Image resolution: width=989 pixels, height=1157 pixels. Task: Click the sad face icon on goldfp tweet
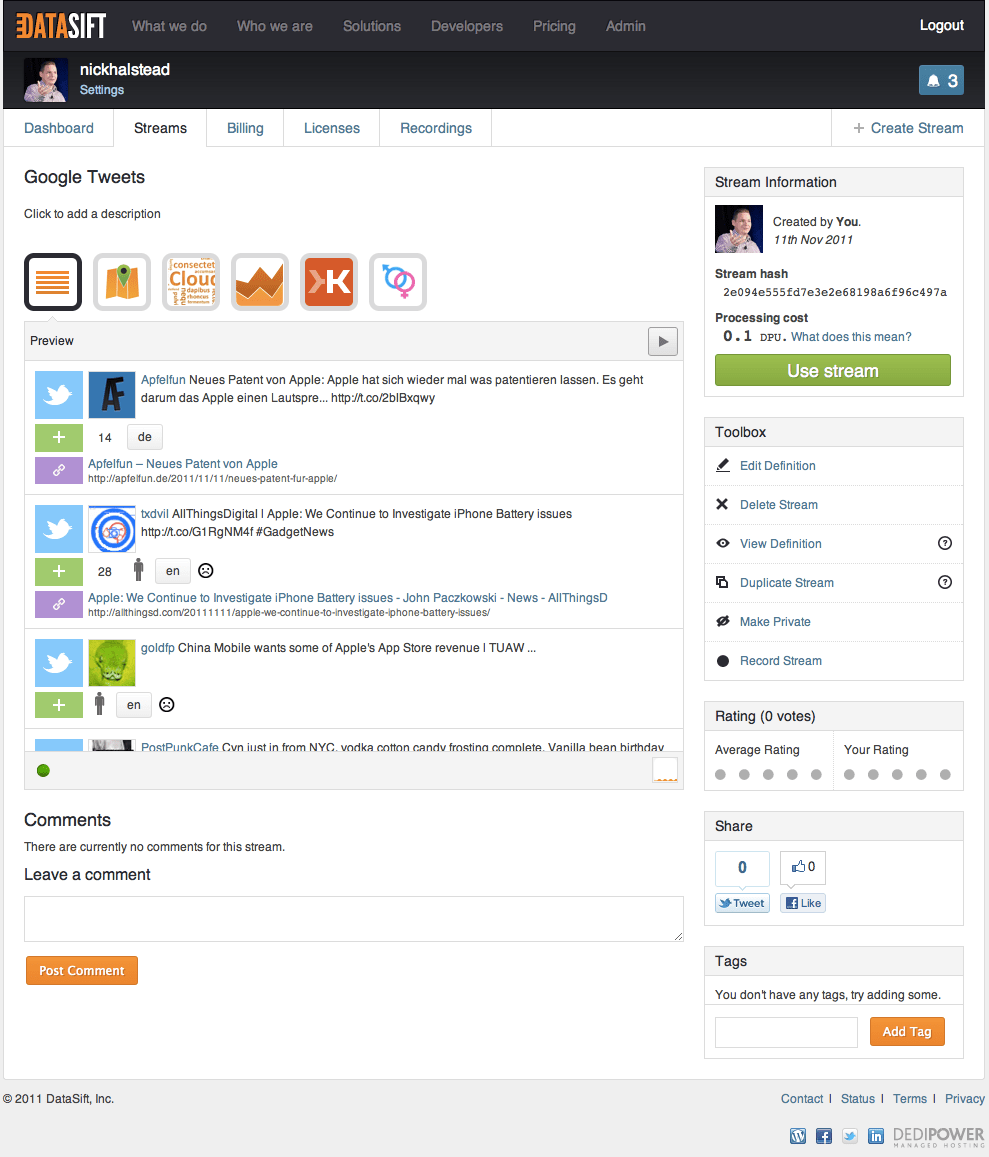pyautogui.click(x=167, y=705)
